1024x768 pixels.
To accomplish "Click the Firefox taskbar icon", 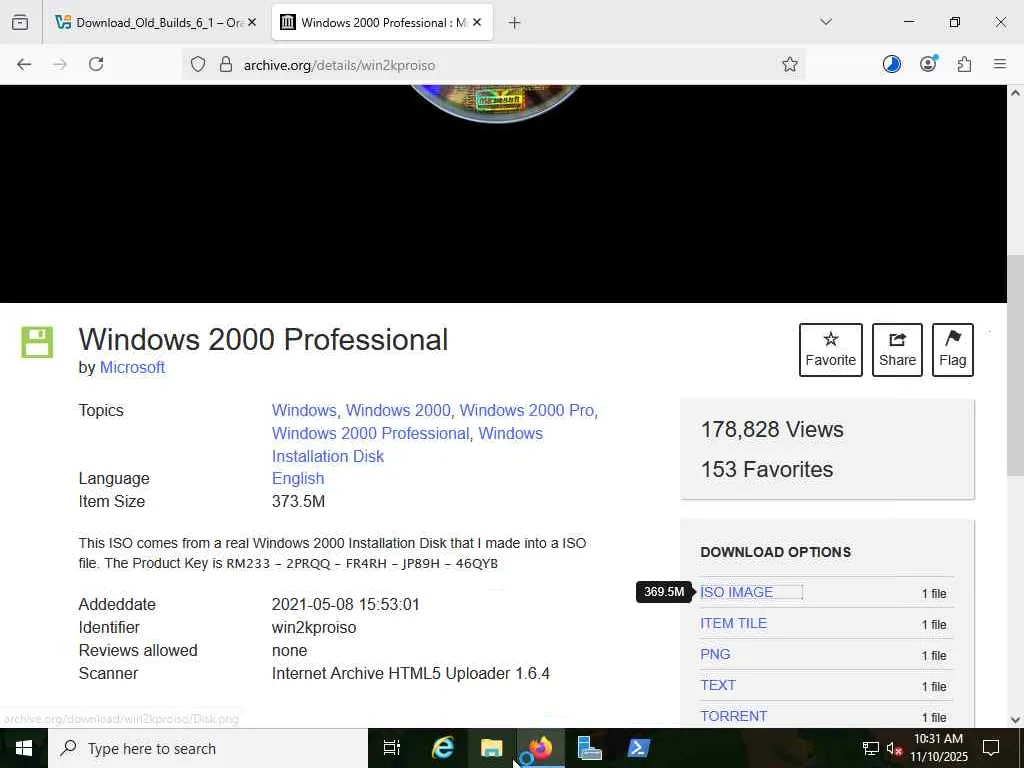I will point(541,748).
